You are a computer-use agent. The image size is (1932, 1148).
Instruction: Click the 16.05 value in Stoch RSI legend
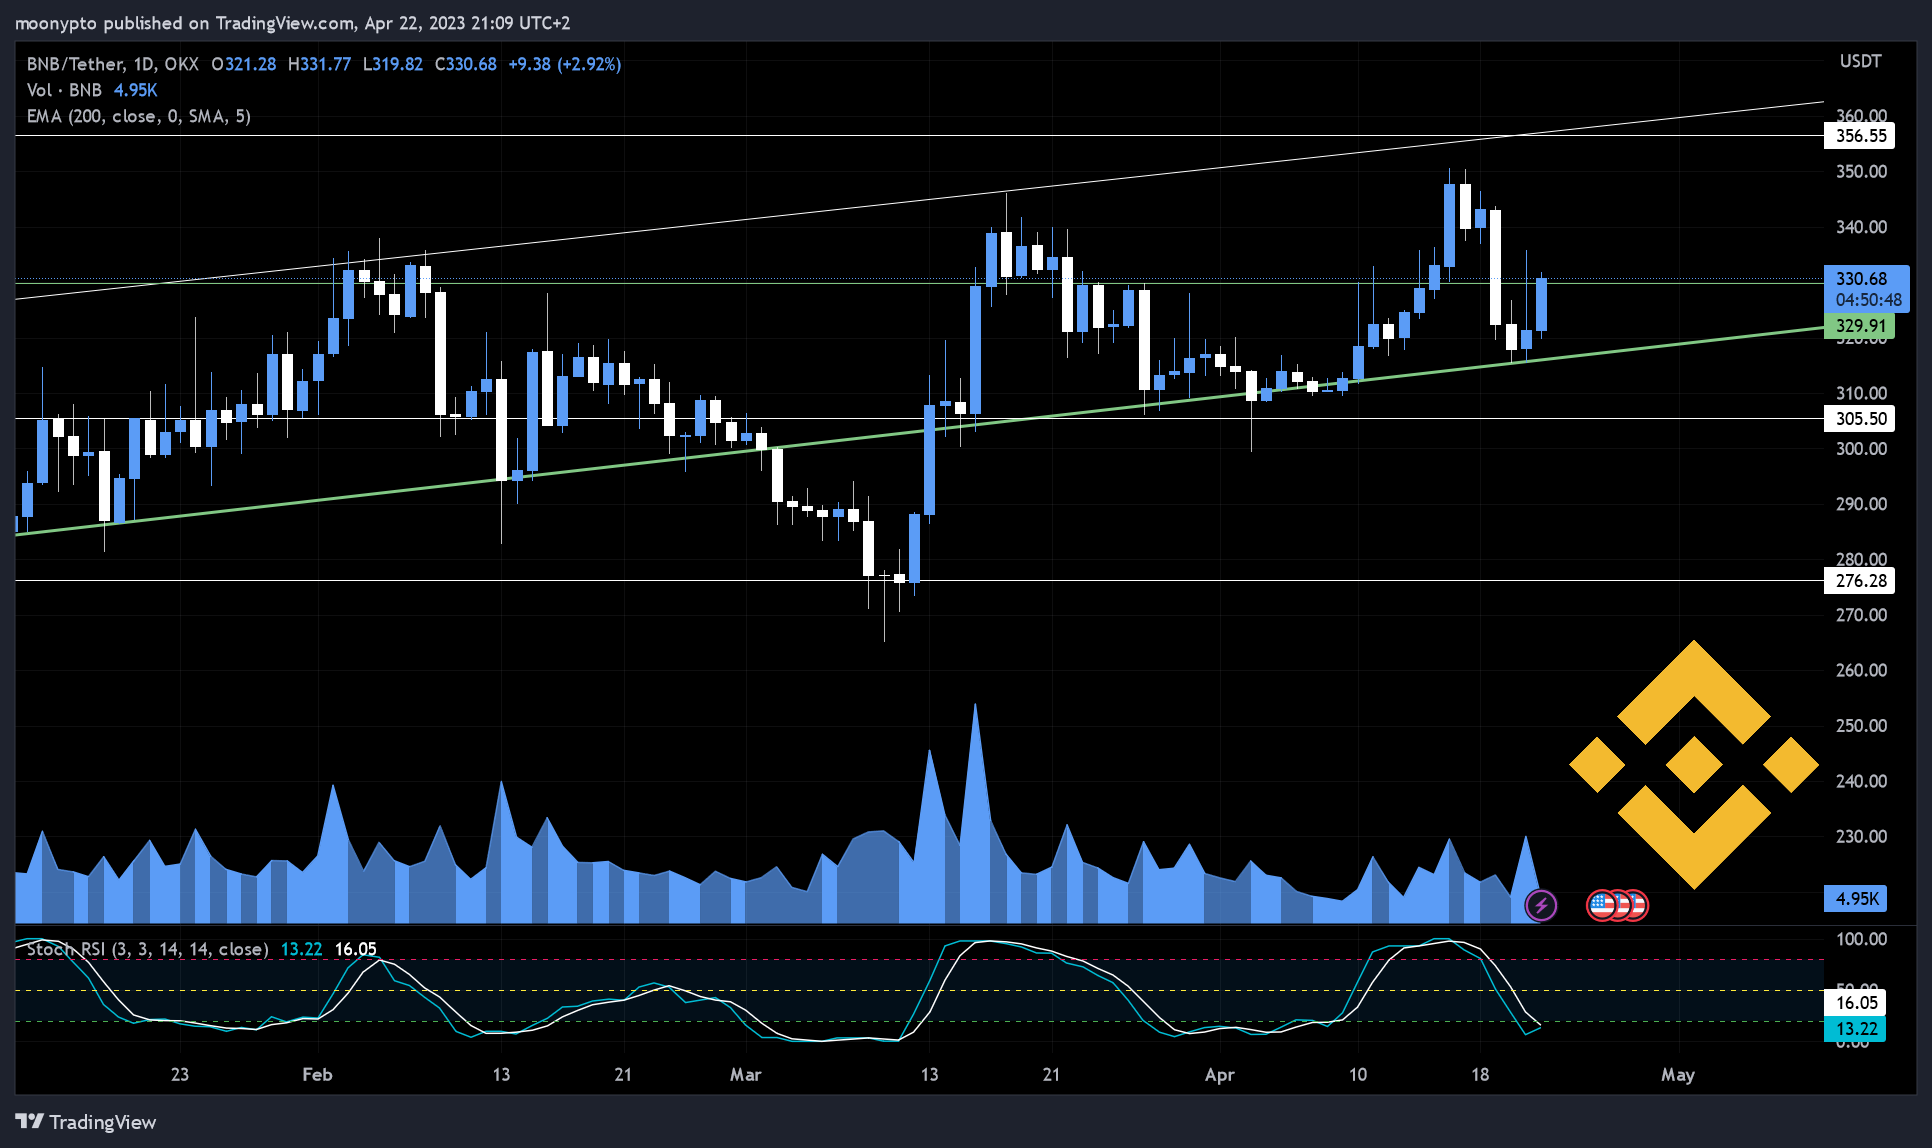coord(356,949)
